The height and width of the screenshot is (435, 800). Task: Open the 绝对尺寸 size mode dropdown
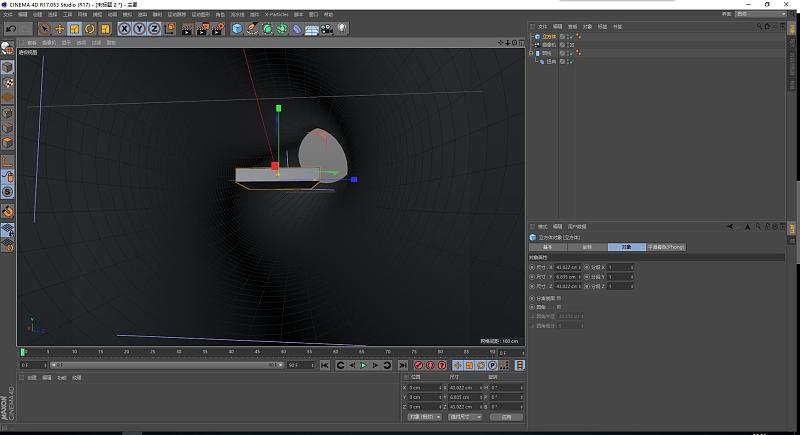click(x=465, y=417)
